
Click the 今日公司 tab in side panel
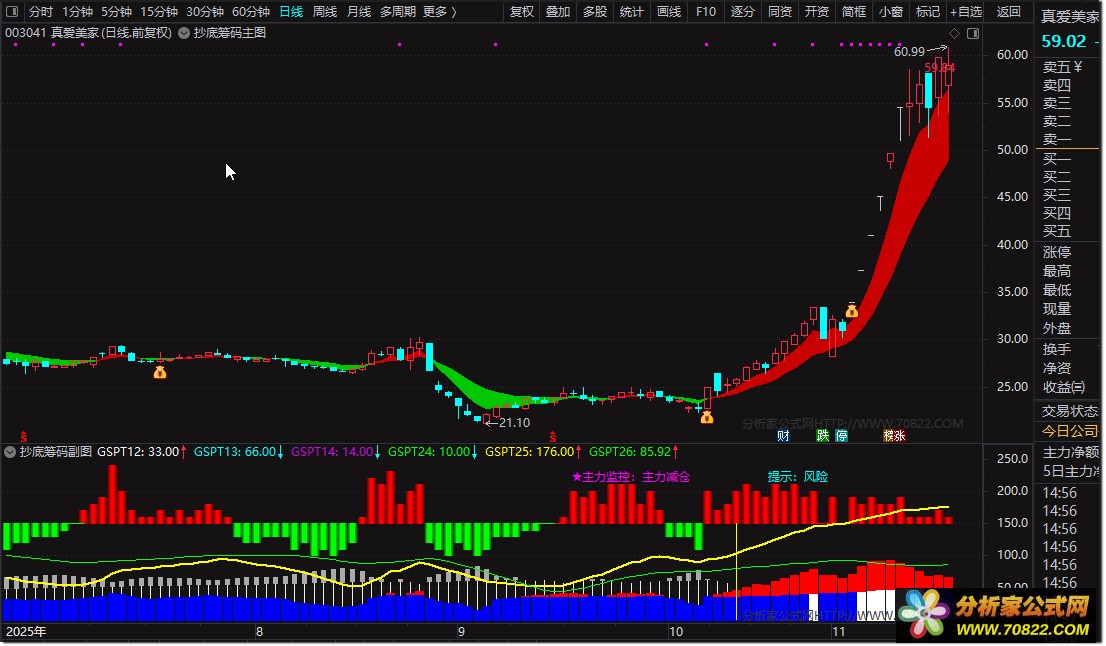pyautogui.click(x=1070, y=431)
